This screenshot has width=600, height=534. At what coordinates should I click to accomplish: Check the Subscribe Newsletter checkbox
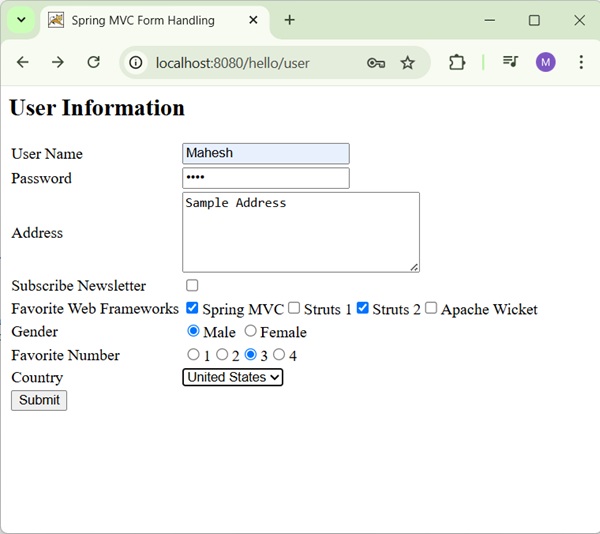[192, 285]
